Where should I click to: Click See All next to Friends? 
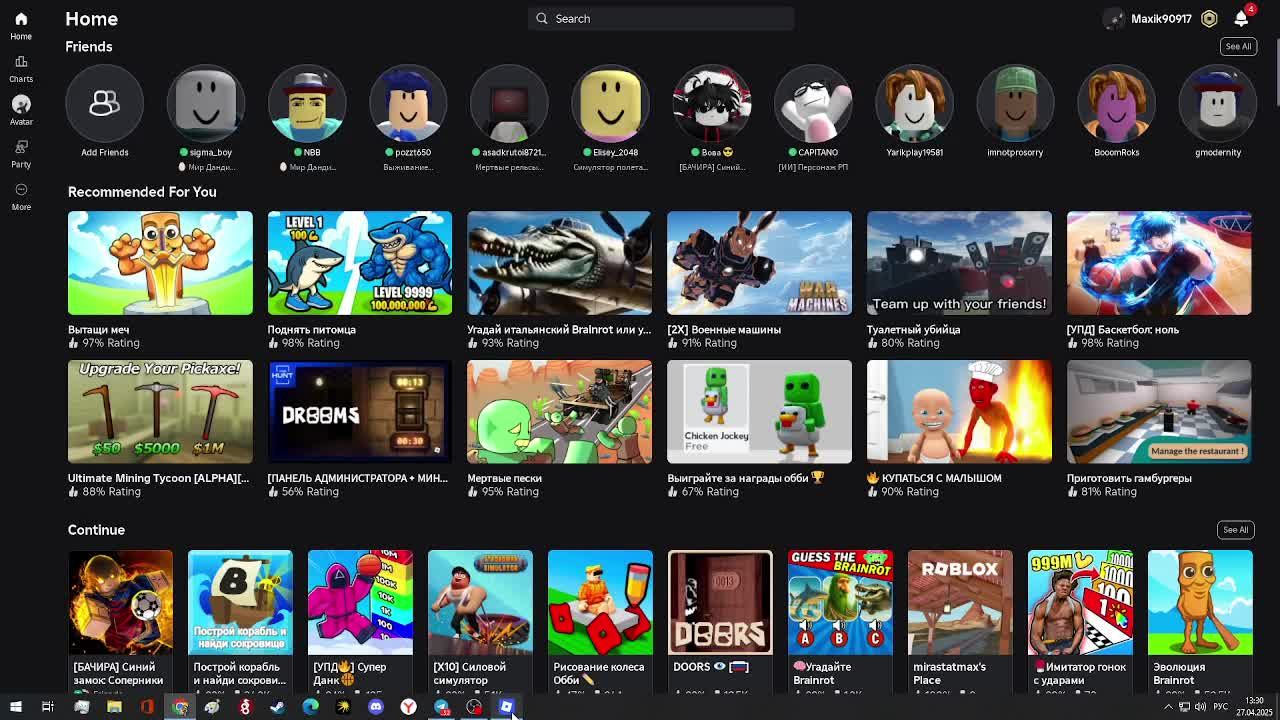click(1238, 46)
